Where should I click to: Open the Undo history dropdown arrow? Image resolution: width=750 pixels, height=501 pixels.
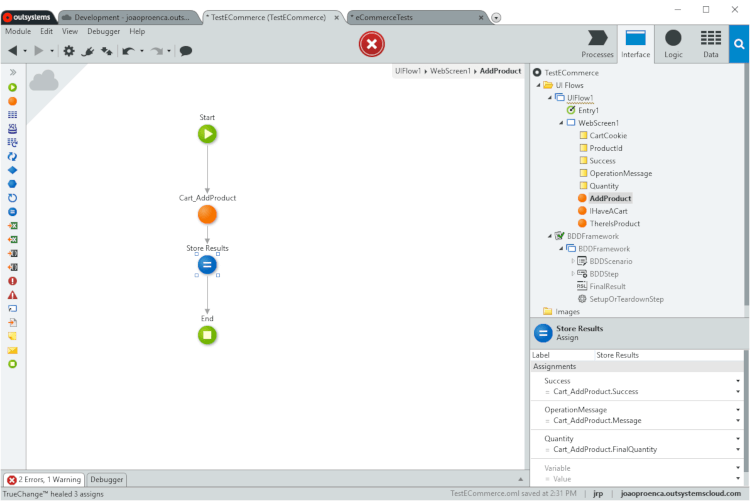coord(142,51)
